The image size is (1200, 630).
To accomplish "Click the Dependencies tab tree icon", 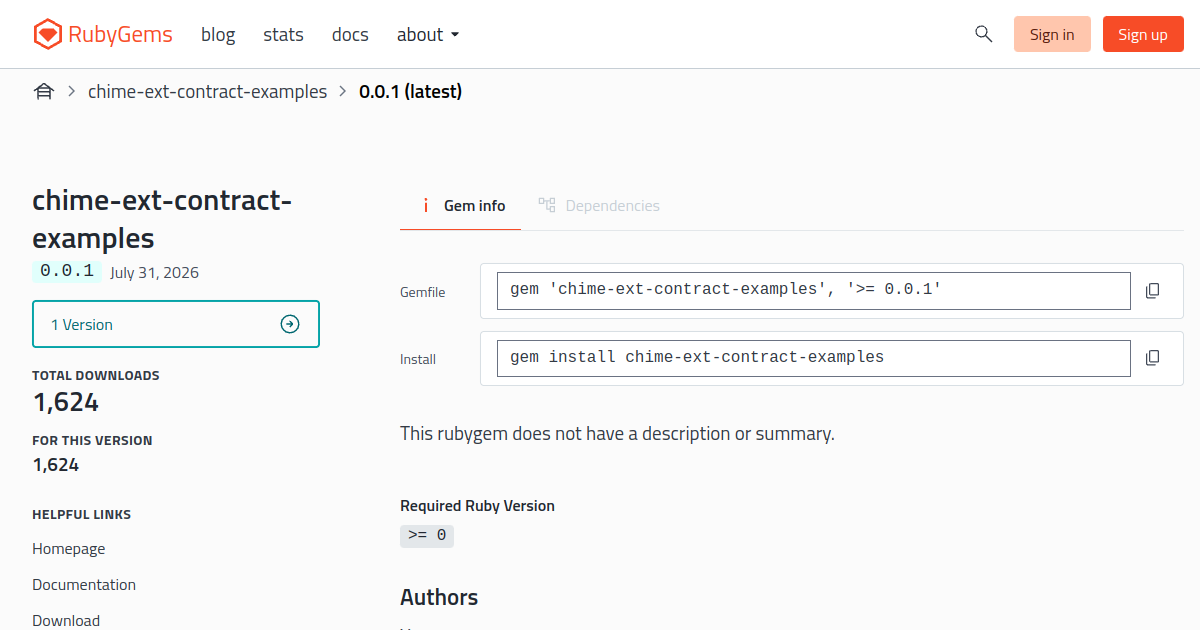I will click(x=547, y=205).
